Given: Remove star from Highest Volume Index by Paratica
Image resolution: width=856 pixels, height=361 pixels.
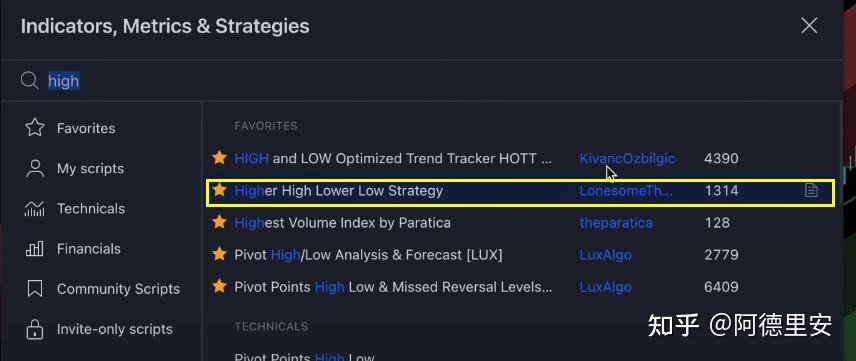Looking at the screenshot, I should (x=219, y=222).
